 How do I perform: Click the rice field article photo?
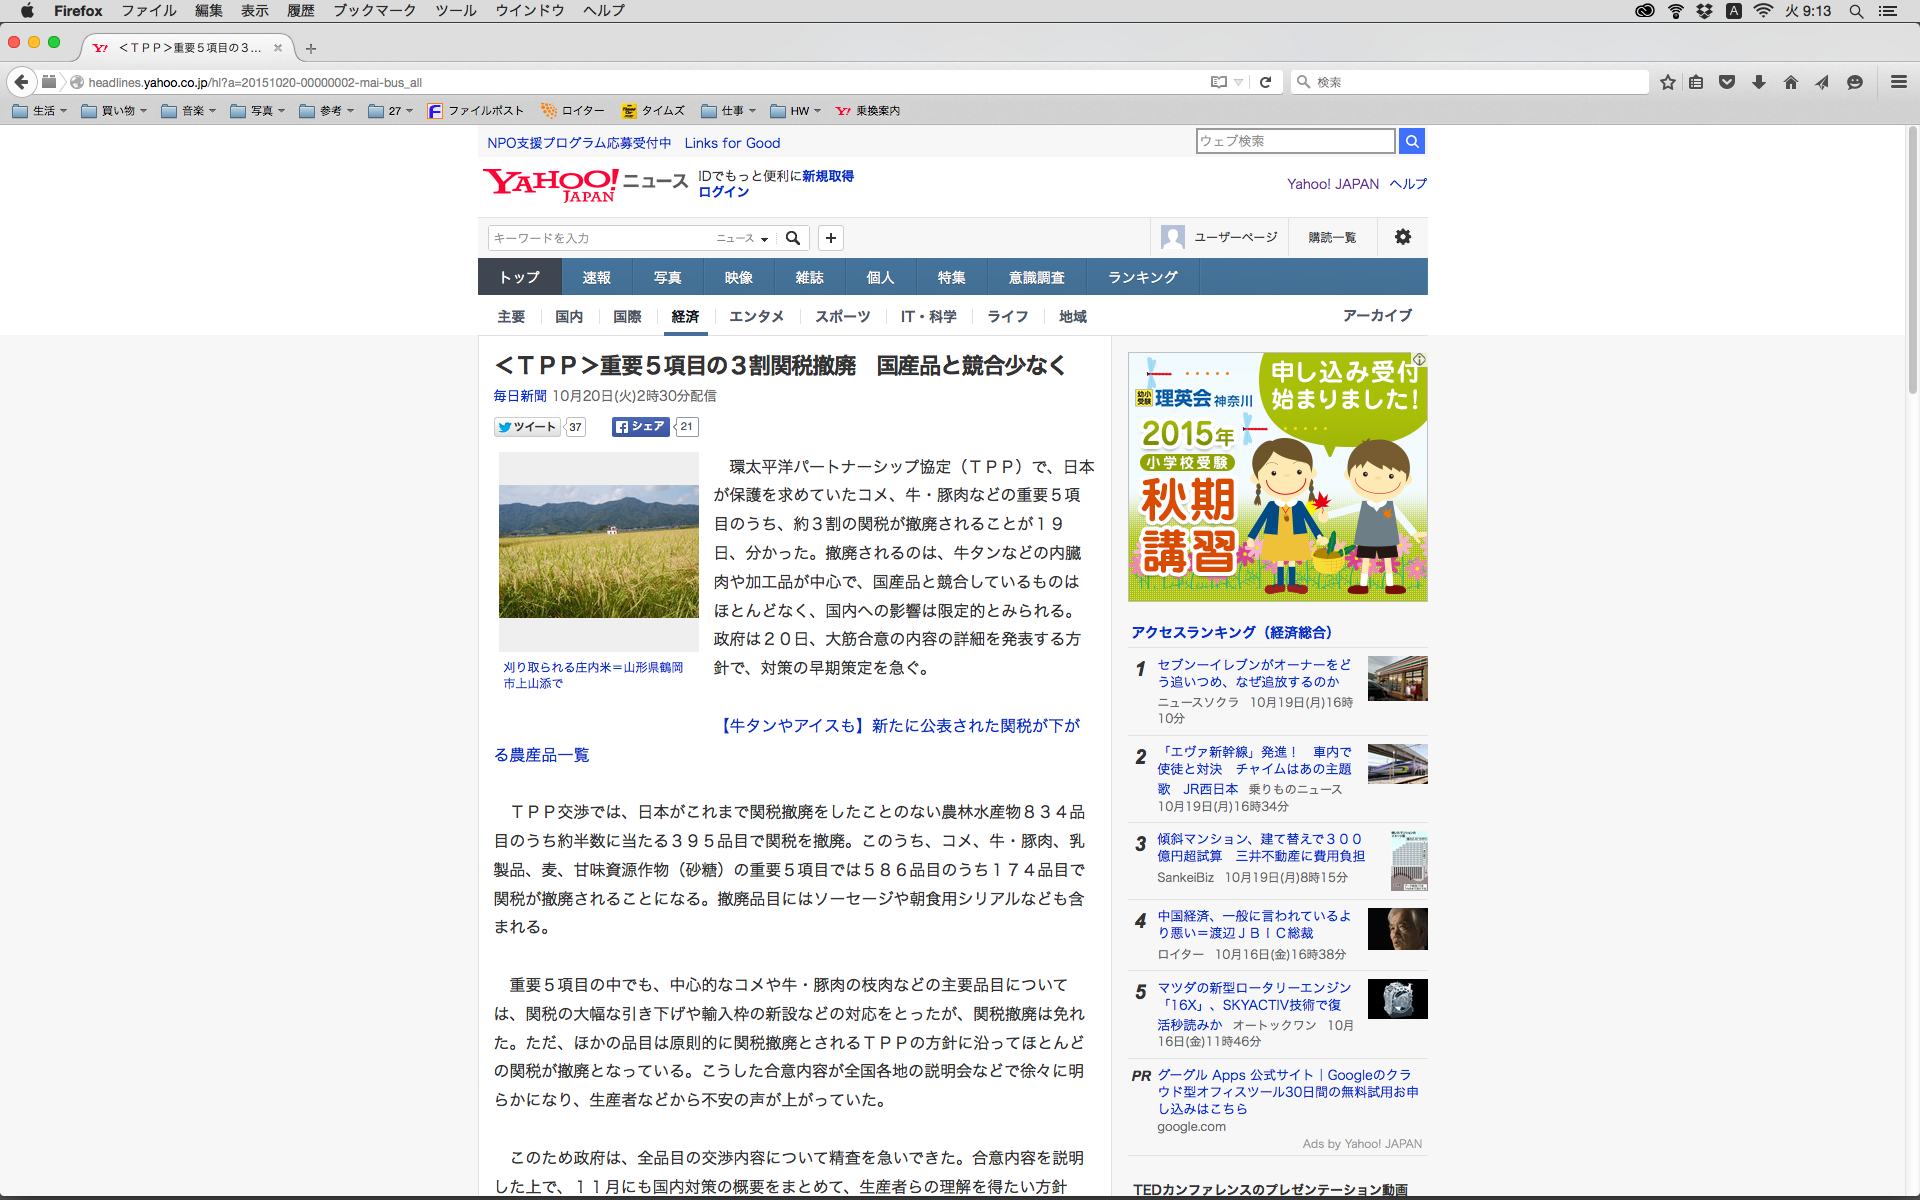(598, 551)
